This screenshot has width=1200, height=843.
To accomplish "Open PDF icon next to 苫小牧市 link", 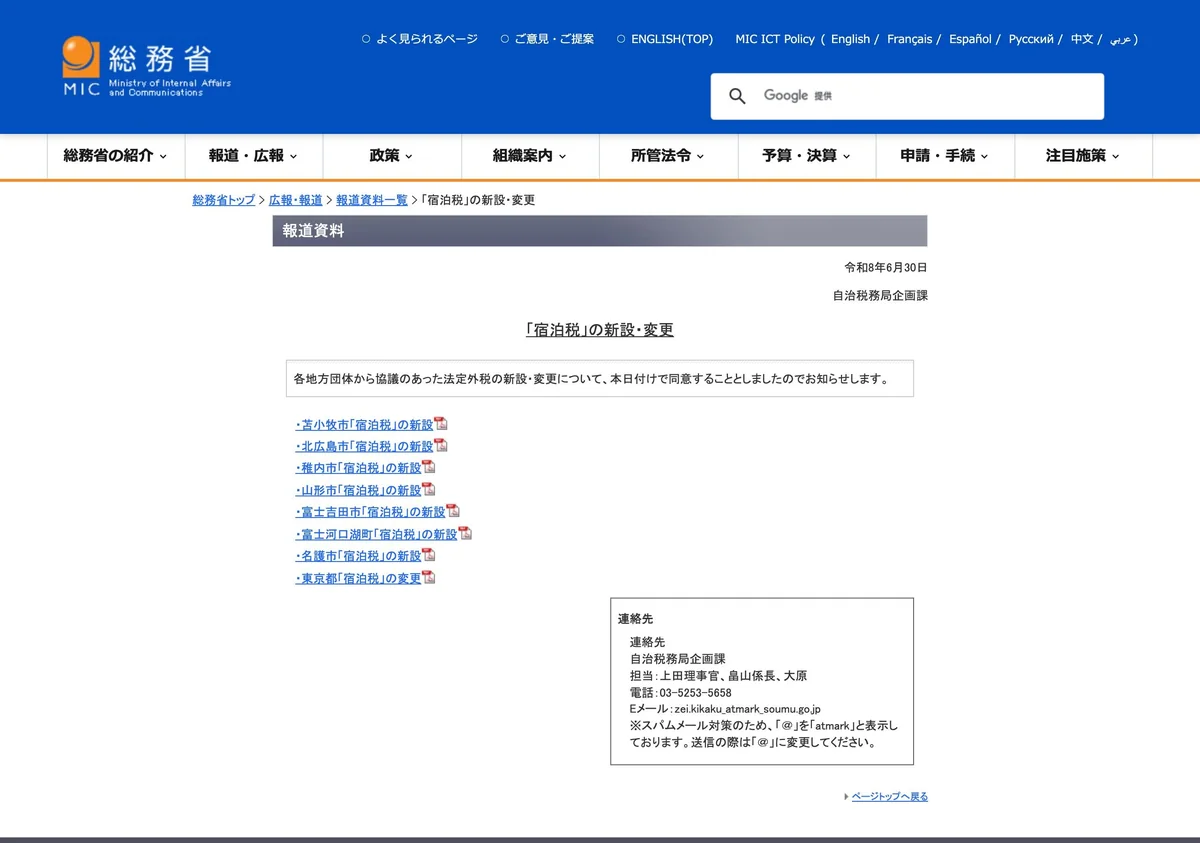I will pos(441,424).
